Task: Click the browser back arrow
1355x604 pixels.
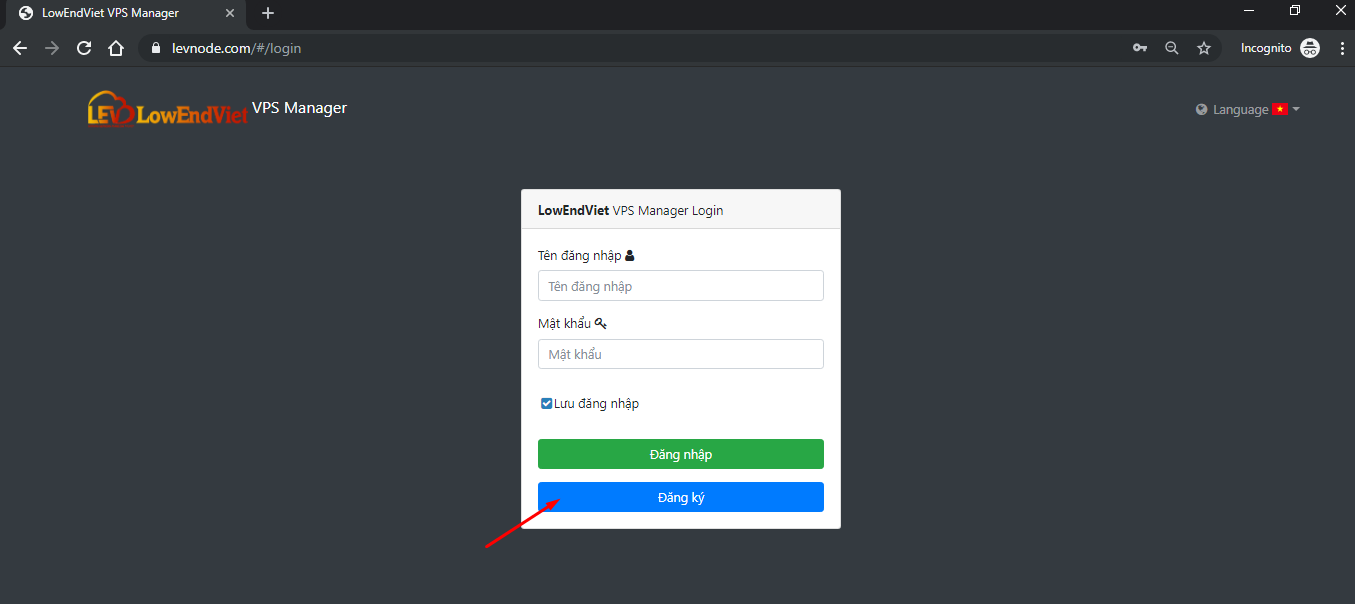Action: click(20, 48)
